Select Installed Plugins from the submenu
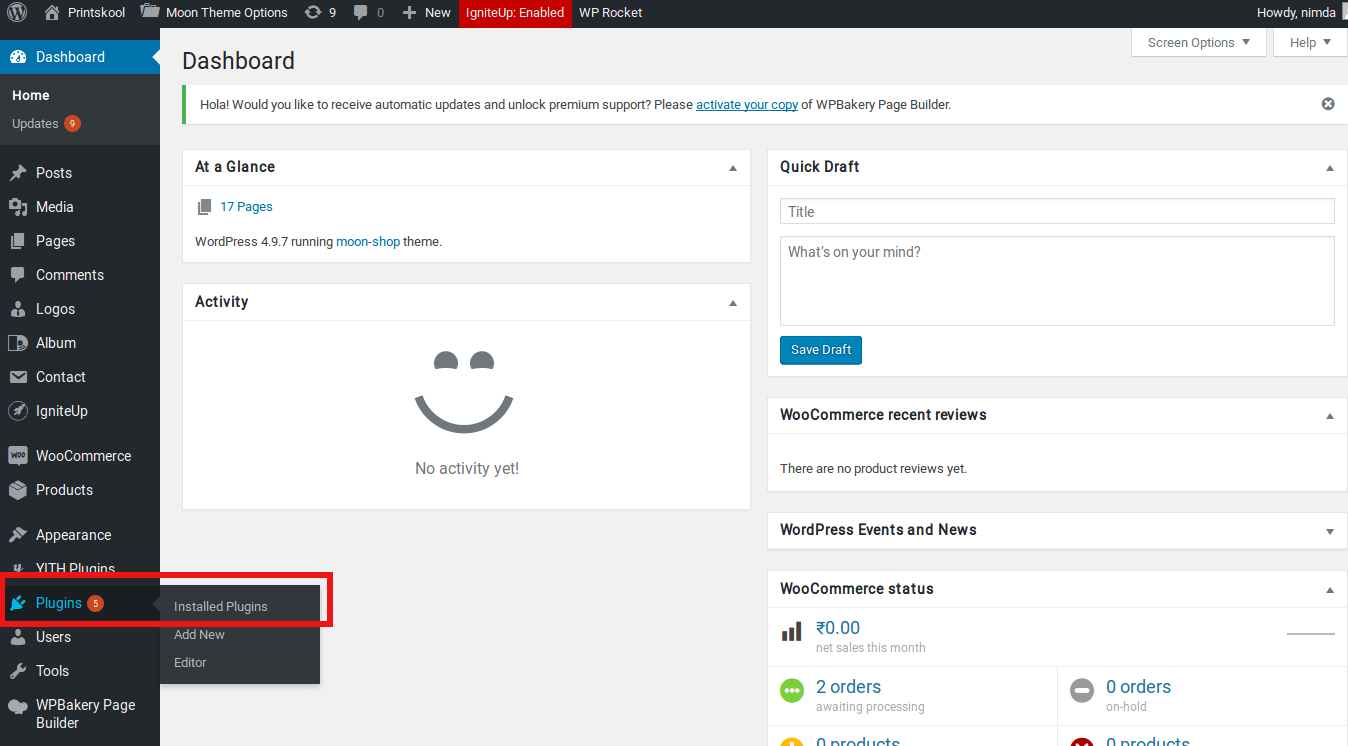The height and width of the screenshot is (746, 1348). click(x=221, y=606)
